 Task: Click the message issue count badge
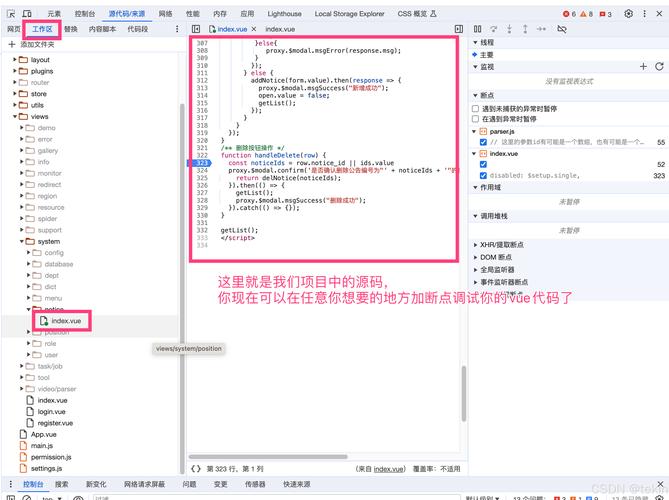click(x=605, y=14)
